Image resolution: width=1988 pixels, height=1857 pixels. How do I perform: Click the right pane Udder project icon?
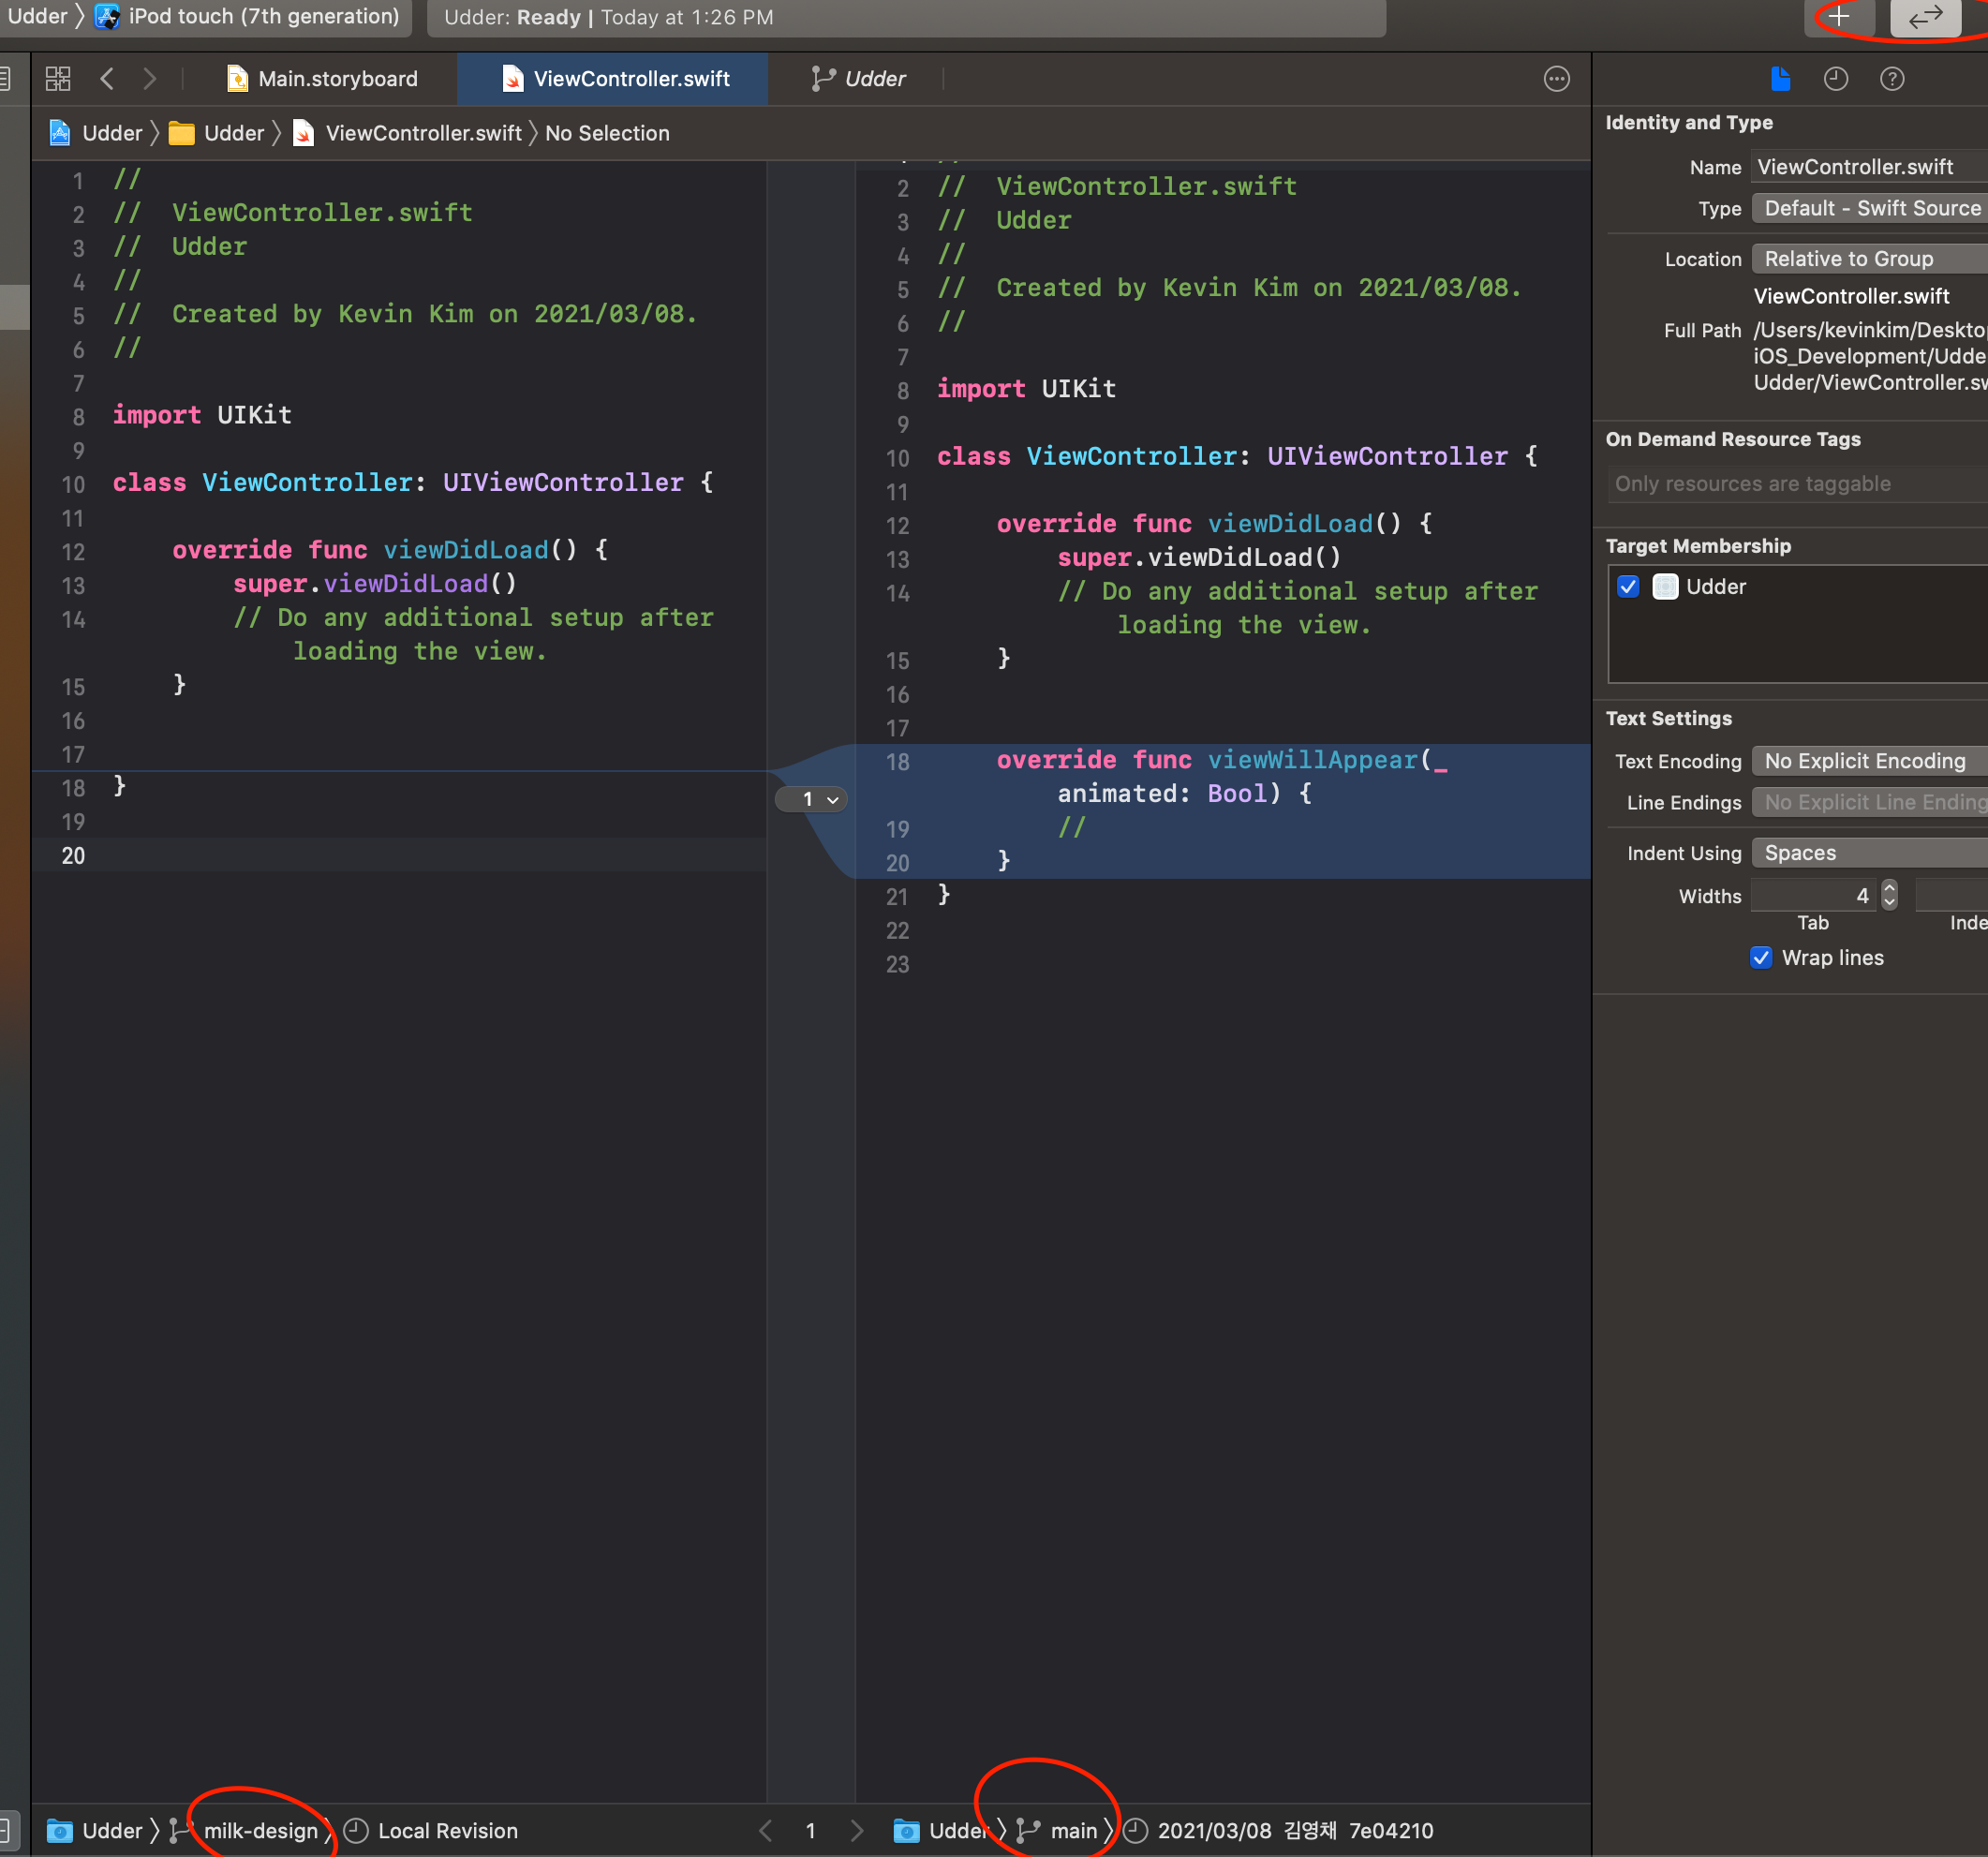coord(906,1830)
